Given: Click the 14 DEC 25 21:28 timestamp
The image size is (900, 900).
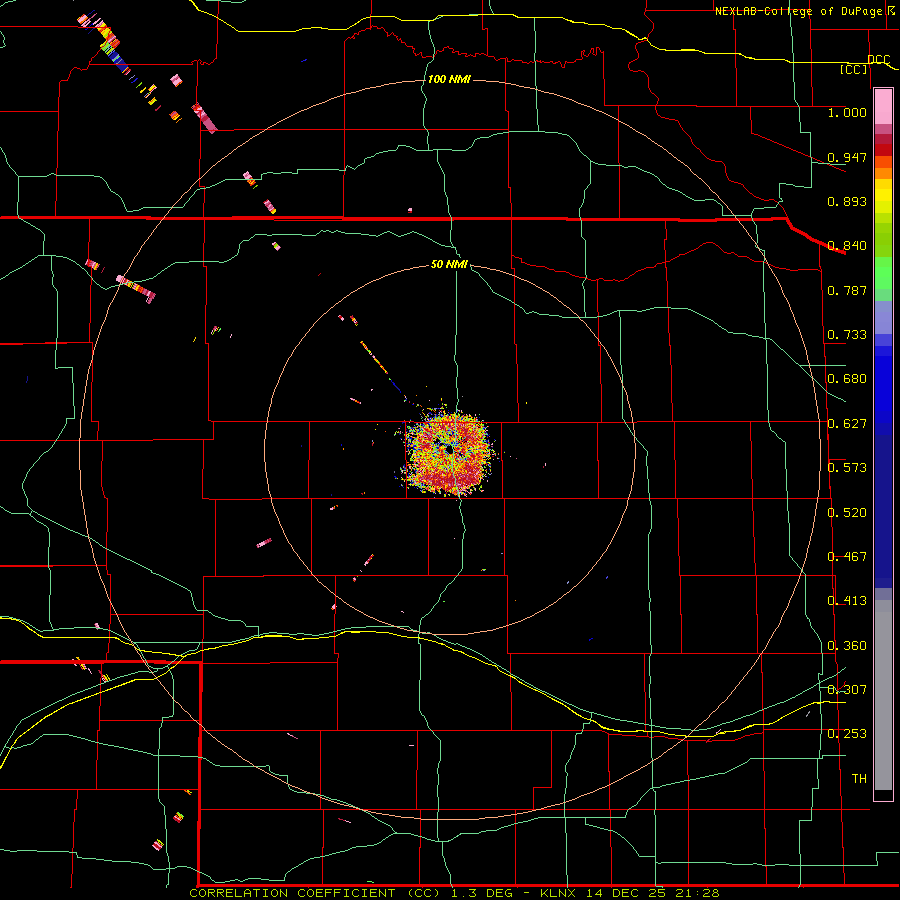Looking at the screenshot, I should [x=653, y=893].
